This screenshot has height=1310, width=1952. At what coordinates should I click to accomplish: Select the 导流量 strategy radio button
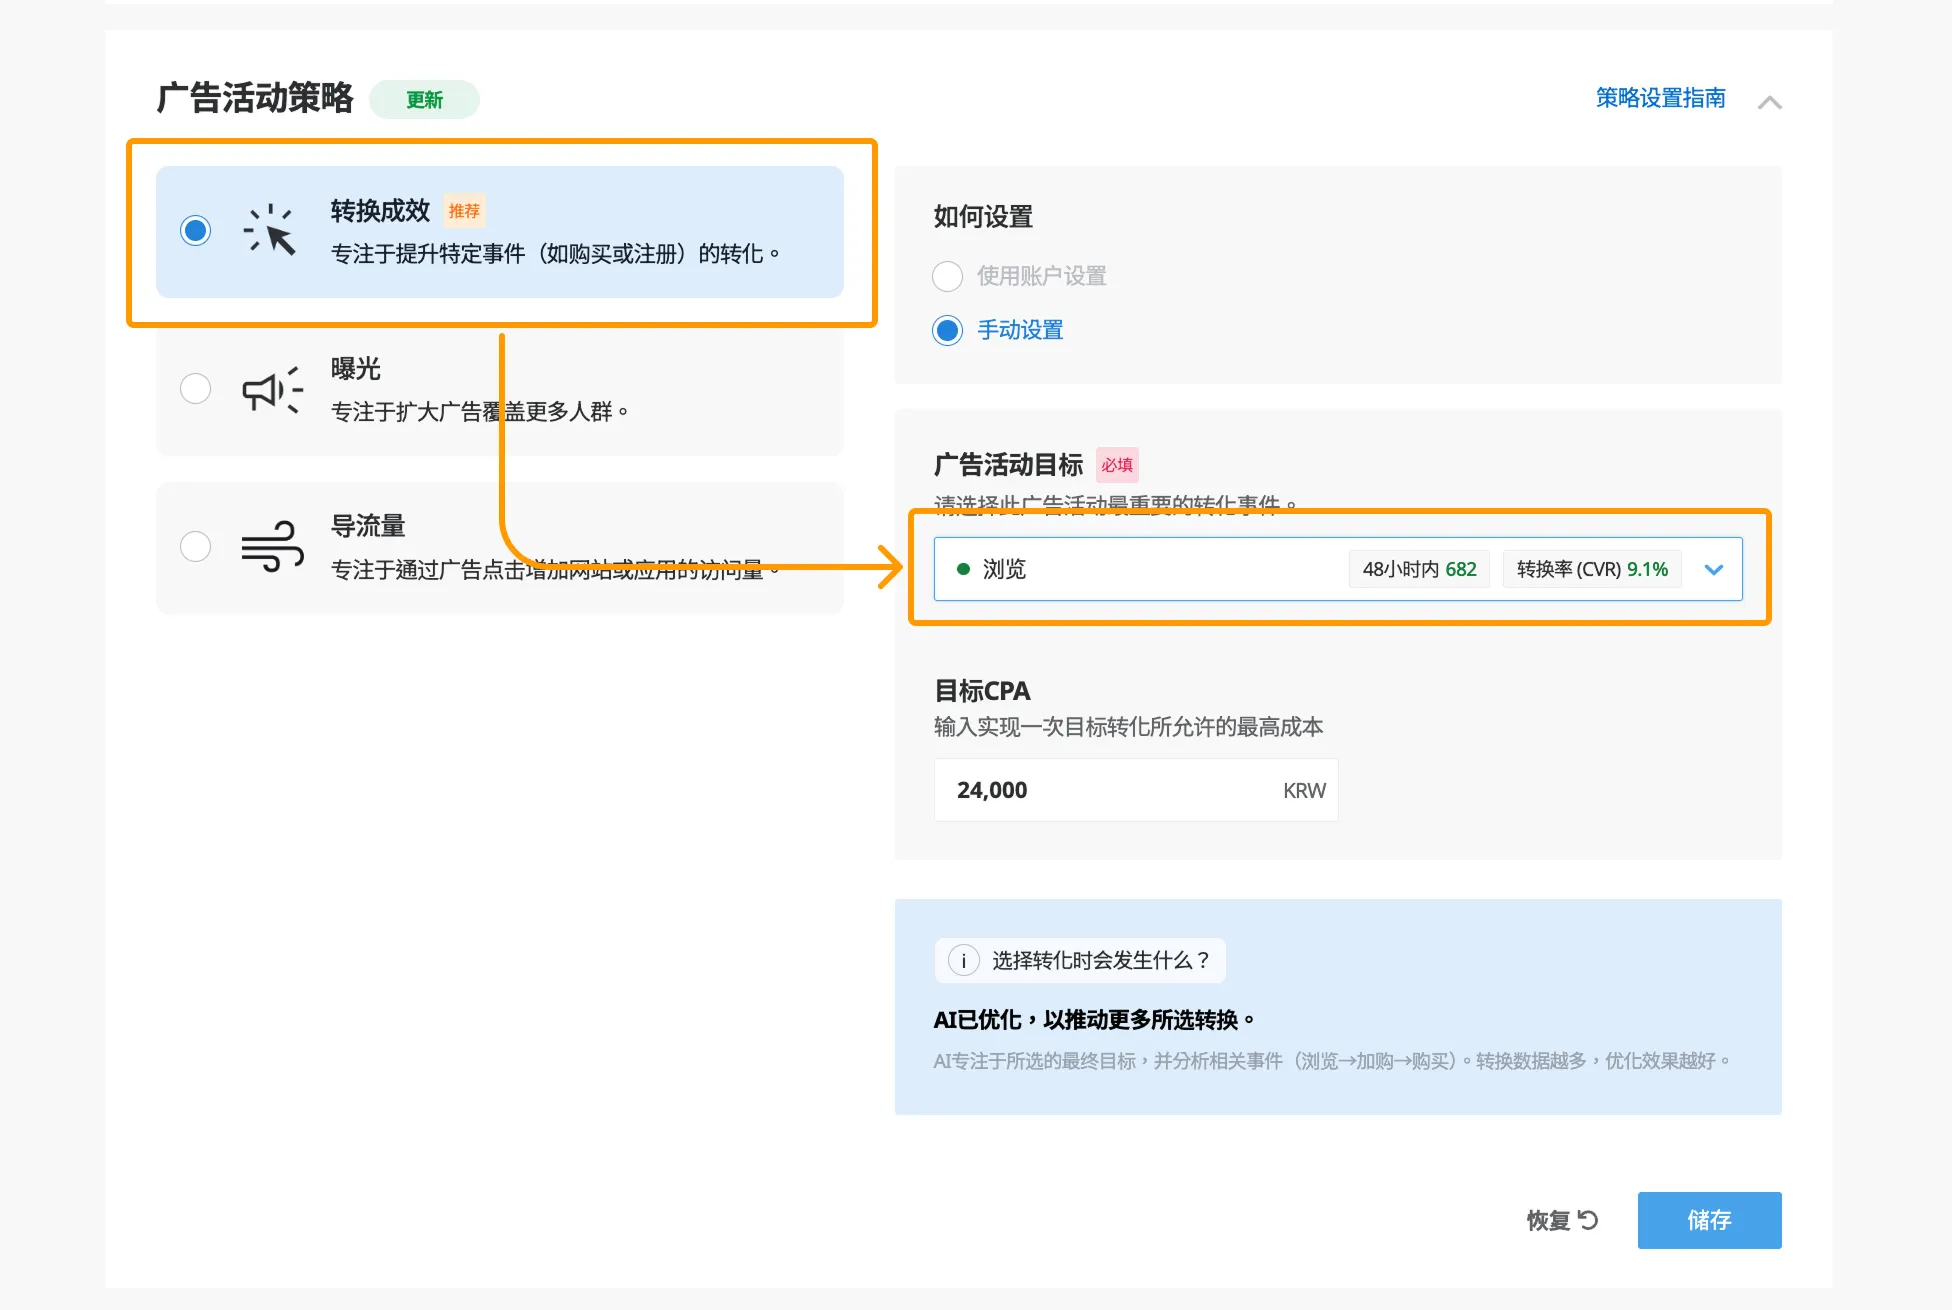(x=196, y=547)
